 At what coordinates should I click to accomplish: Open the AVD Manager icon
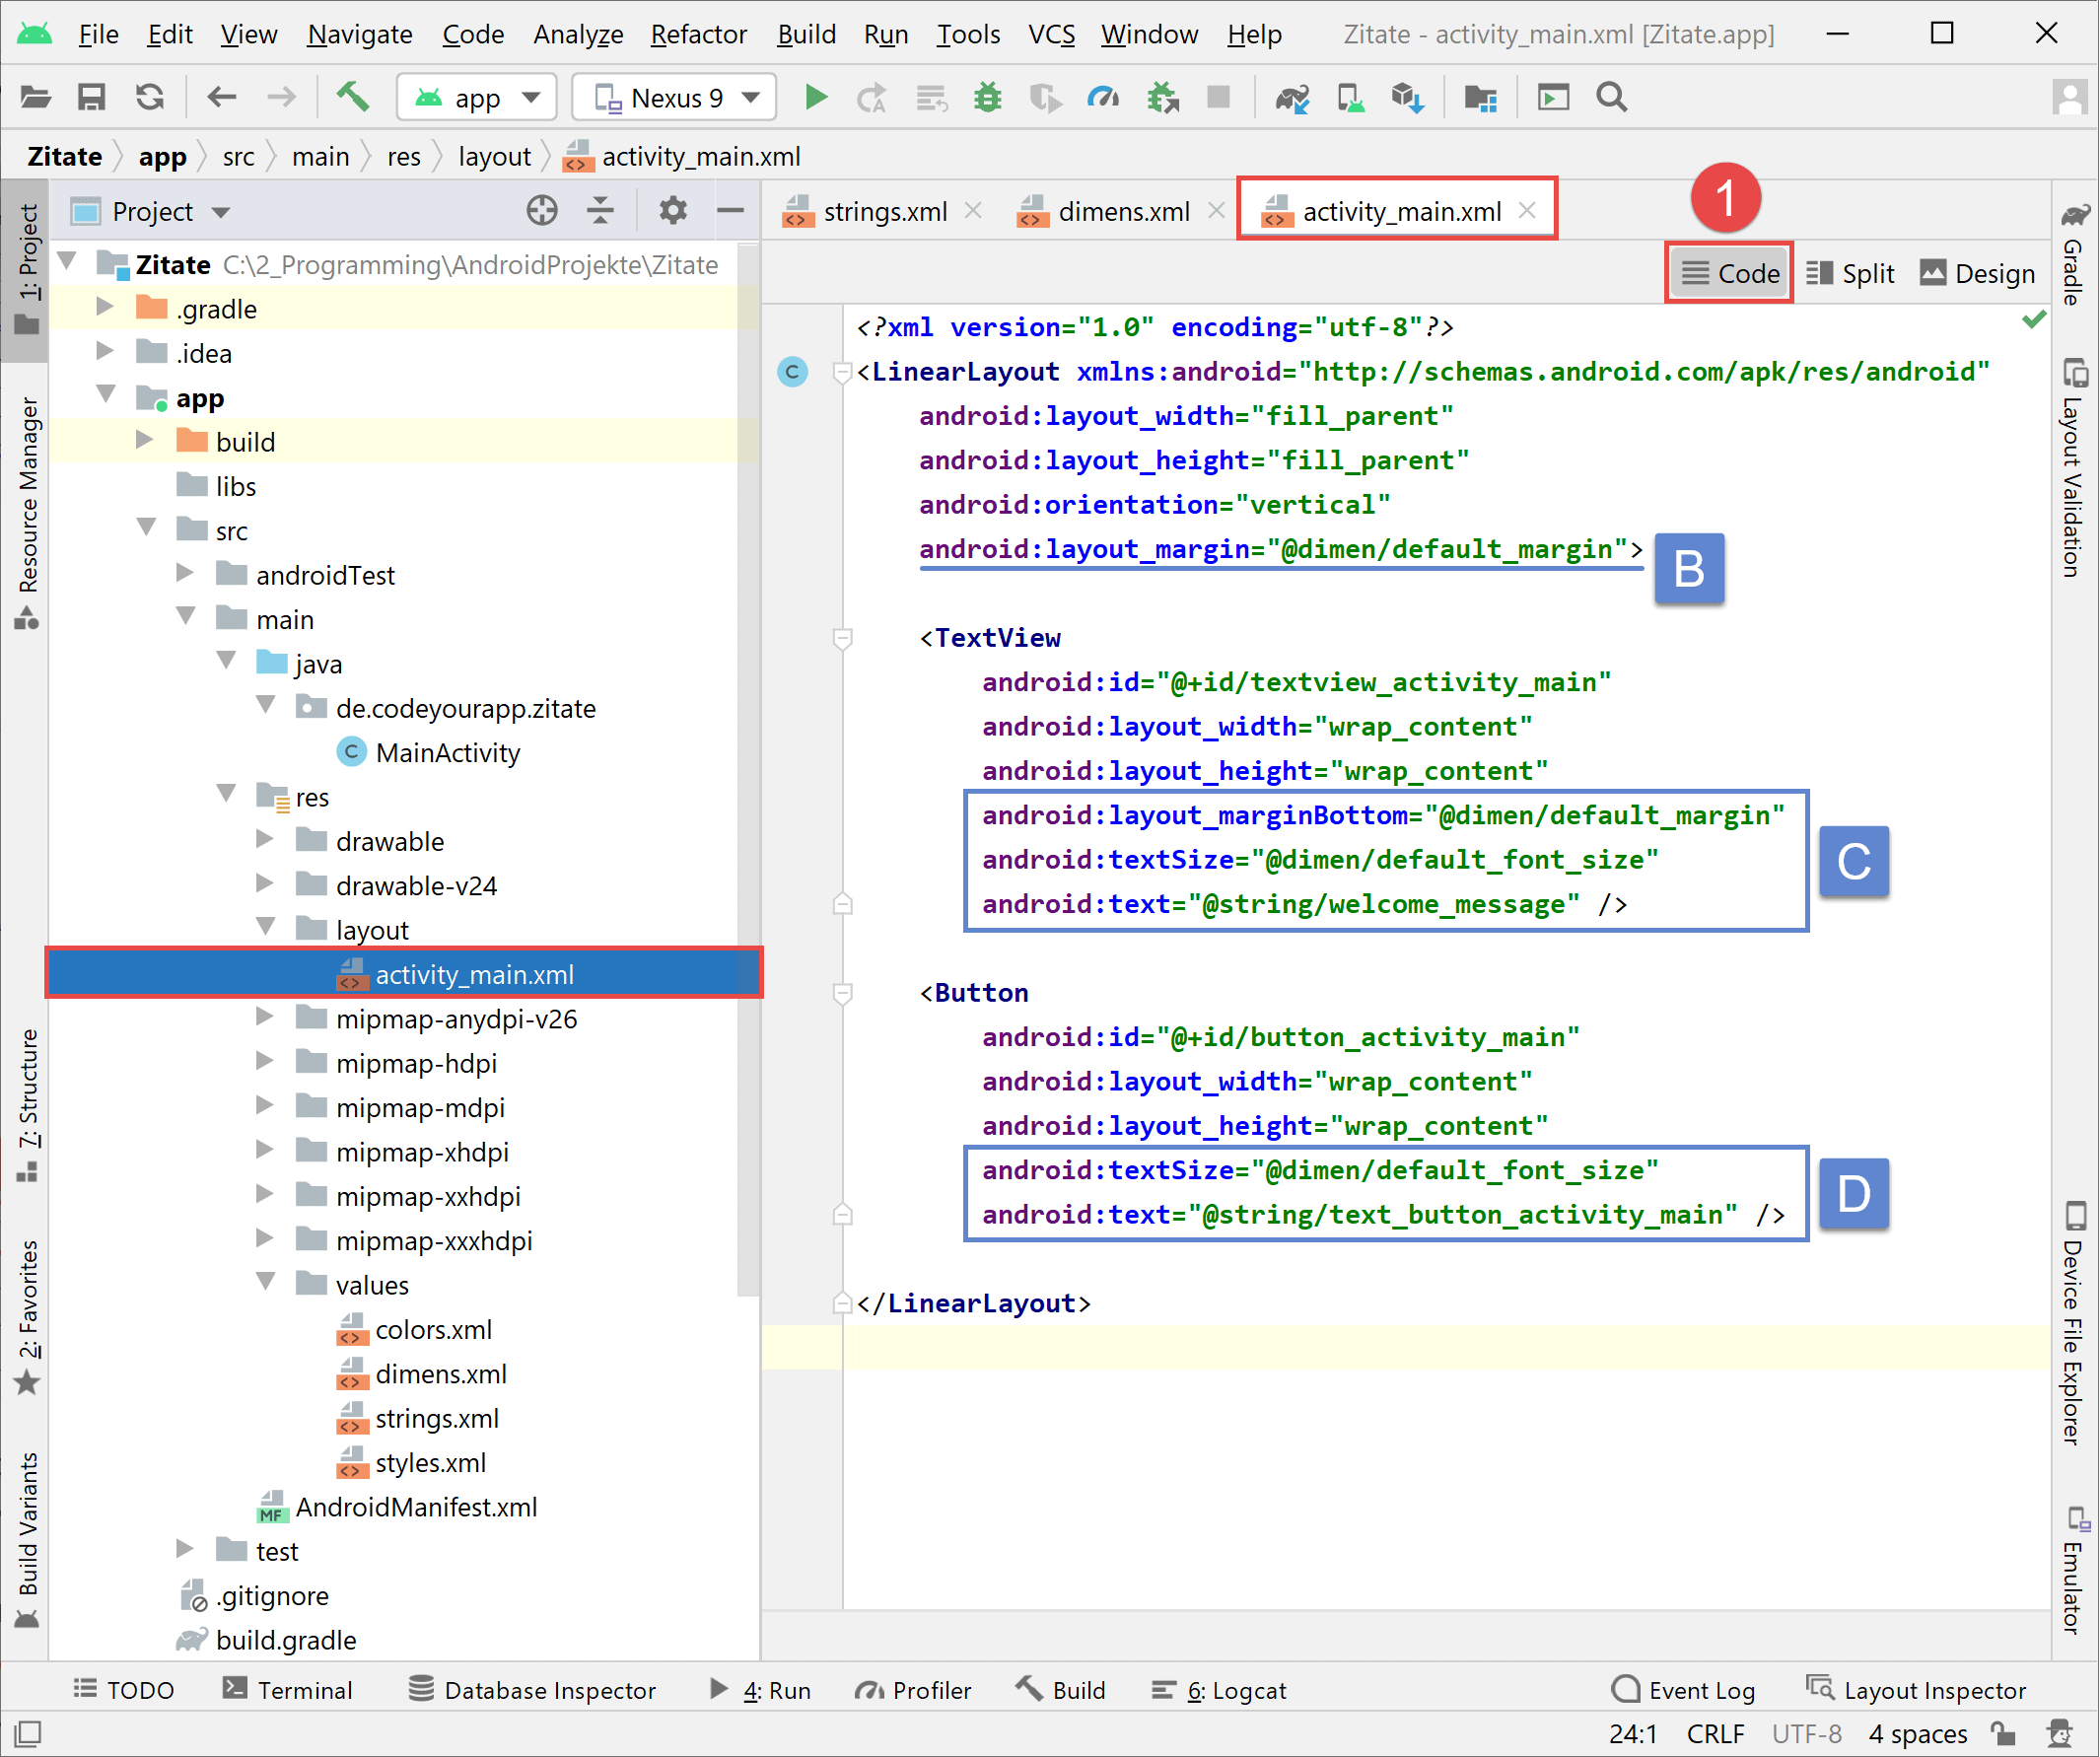(1351, 98)
